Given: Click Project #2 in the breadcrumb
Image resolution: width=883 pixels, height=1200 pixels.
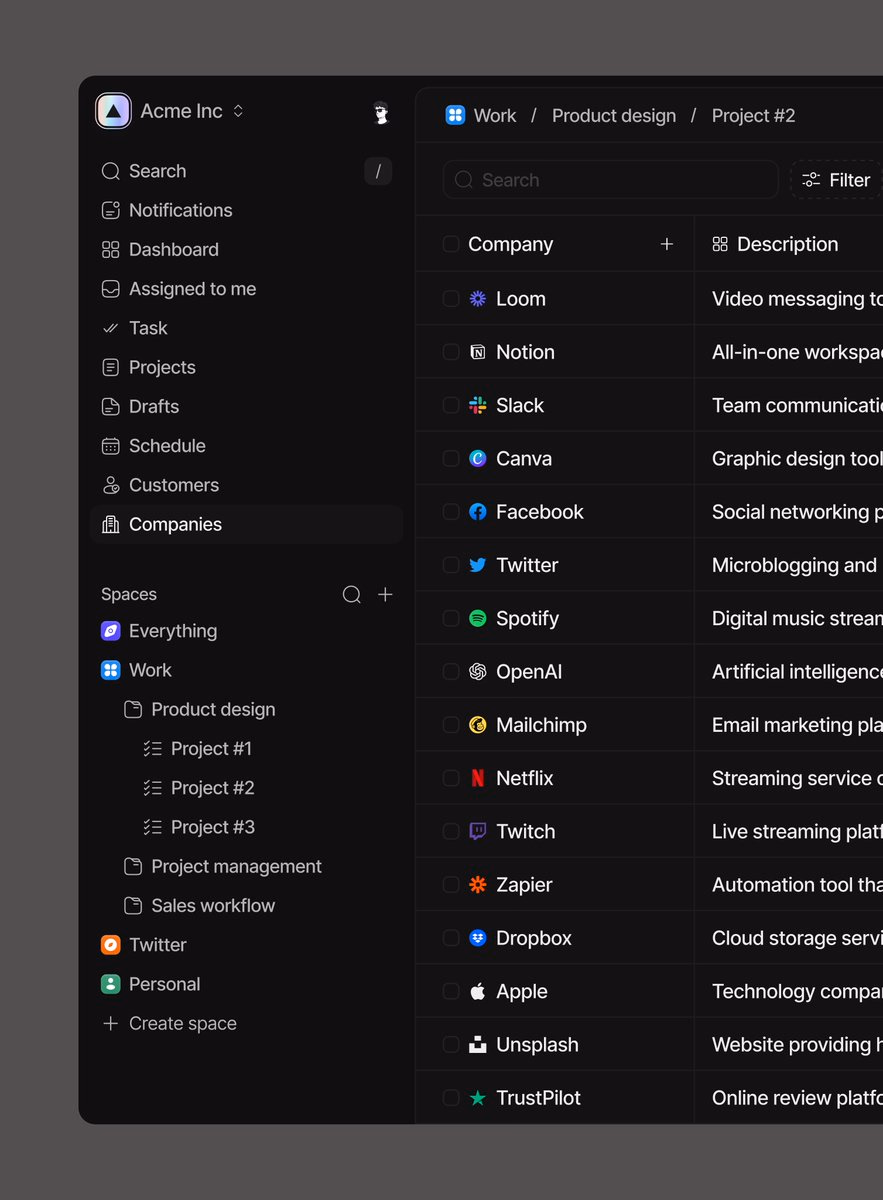Looking at the screenshot, I should pos(753,116).
